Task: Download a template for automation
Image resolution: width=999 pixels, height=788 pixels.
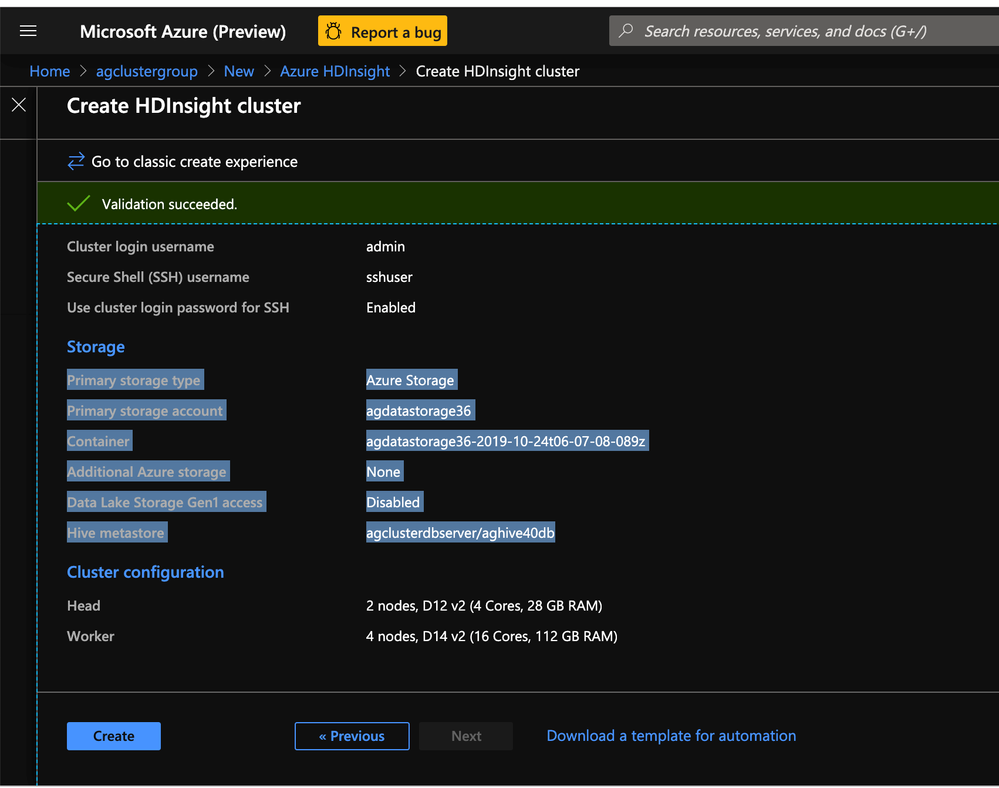Action: [x=672, y=736]
